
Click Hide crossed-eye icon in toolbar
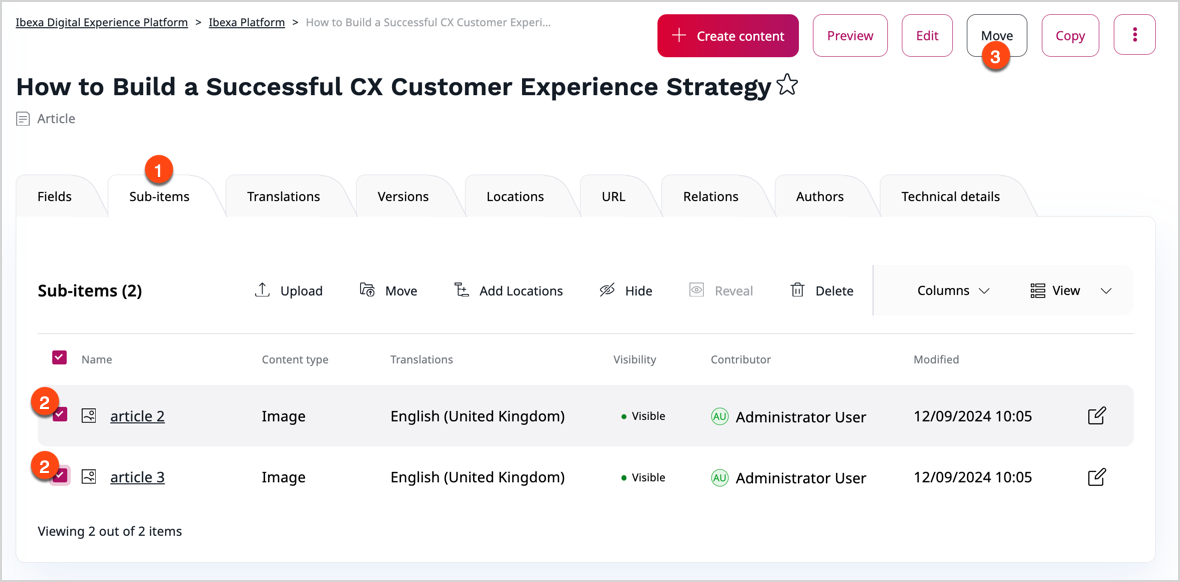pyautogui.click(x=607, y=290)
